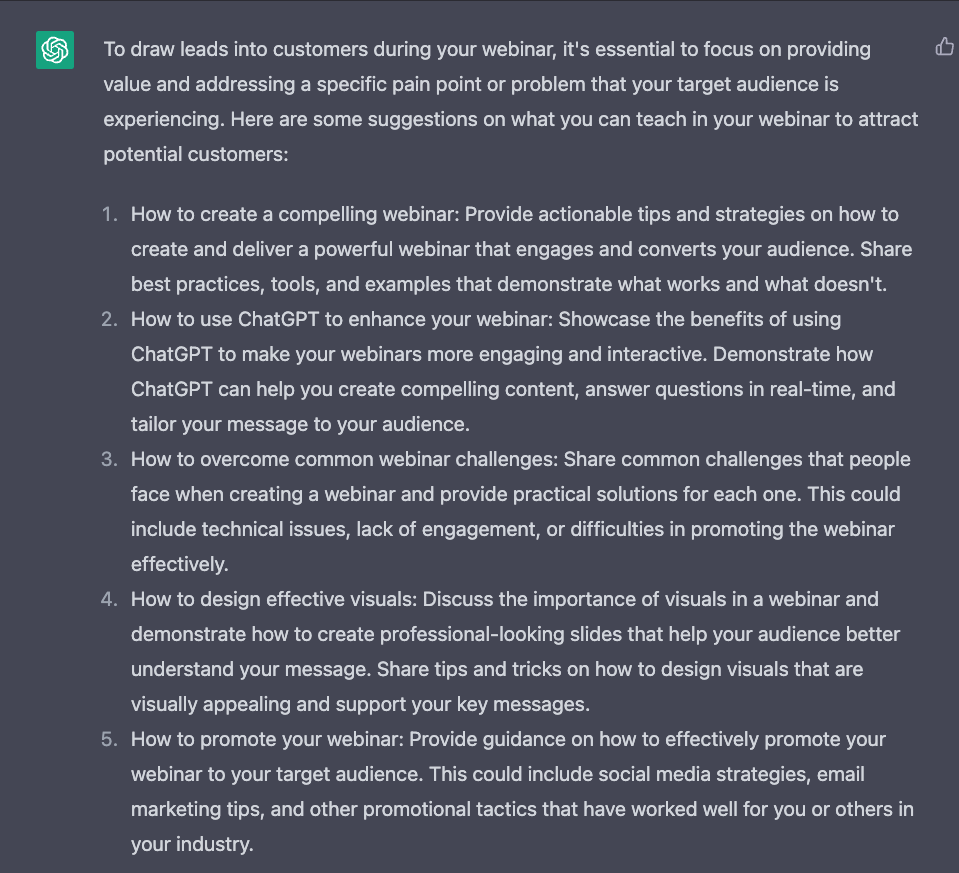Screen dimensions: 959x873
Task: Click "How to promote your webinar" heading
Action: point(267,739)
